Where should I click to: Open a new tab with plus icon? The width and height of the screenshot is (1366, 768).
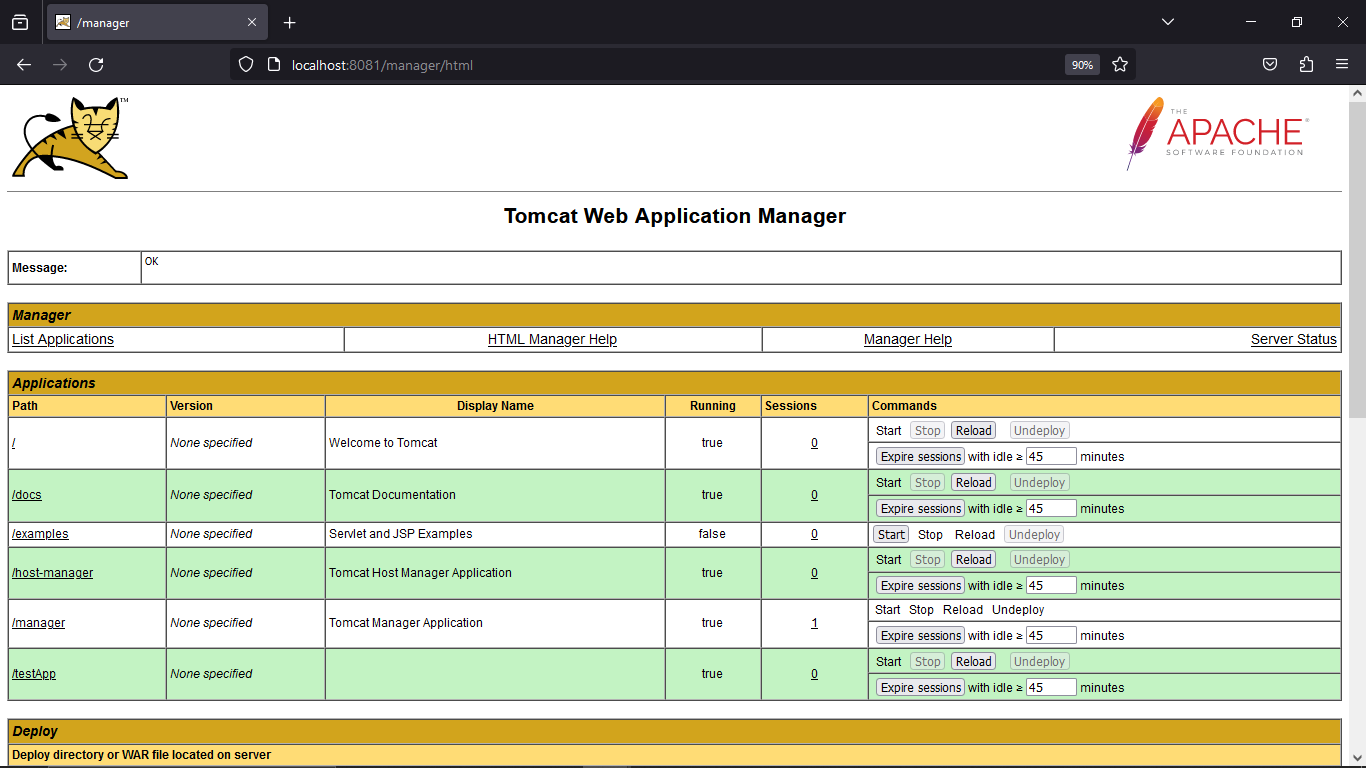pos(290,22)
